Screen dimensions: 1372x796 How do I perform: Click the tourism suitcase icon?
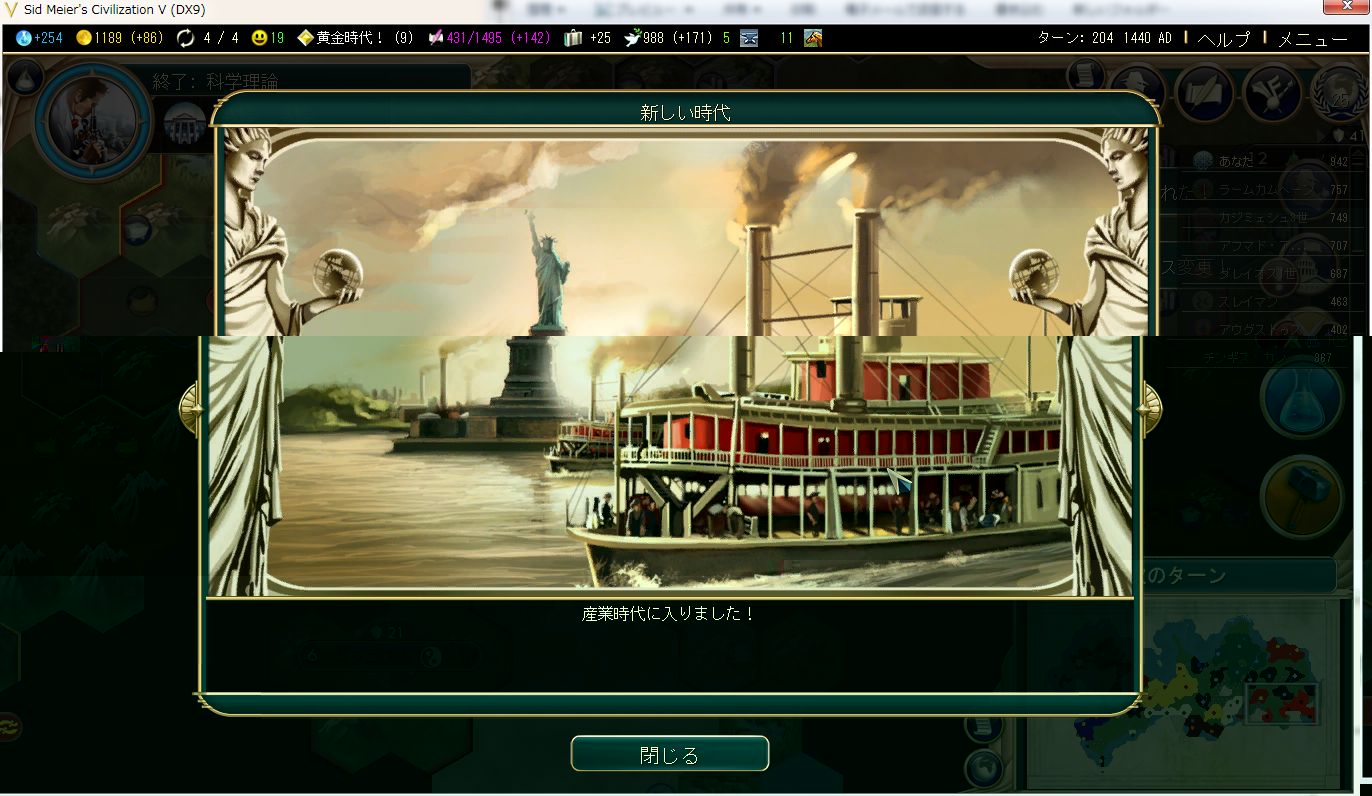pos(573,38)
